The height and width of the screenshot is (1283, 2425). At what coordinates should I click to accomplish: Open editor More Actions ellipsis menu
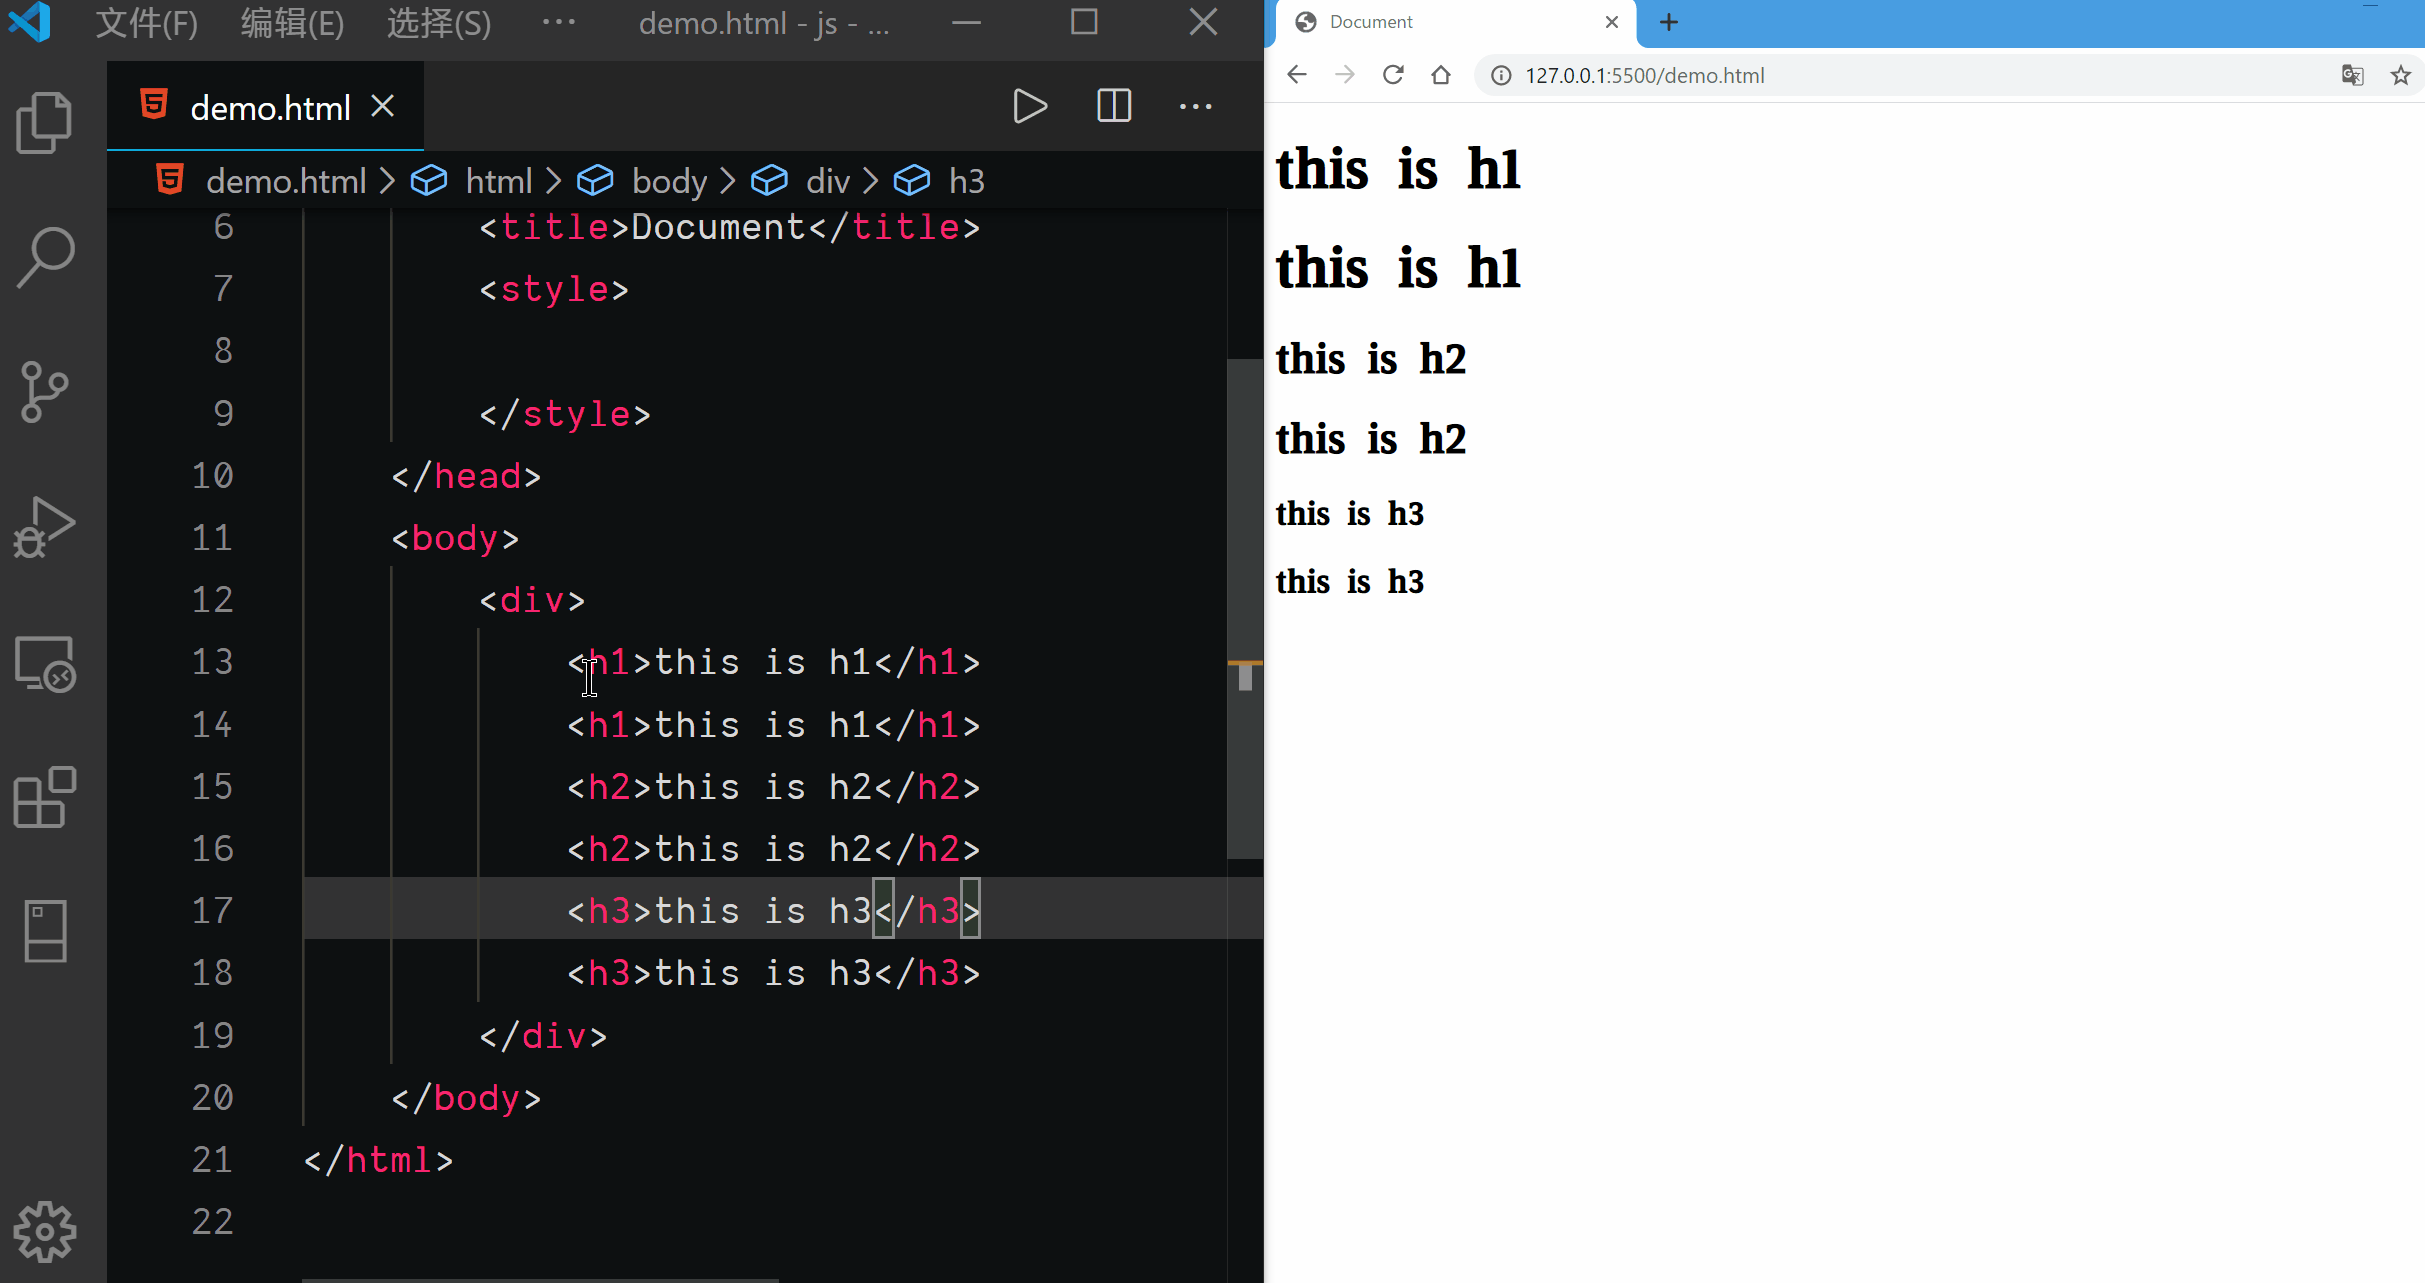coord(1195,106)
